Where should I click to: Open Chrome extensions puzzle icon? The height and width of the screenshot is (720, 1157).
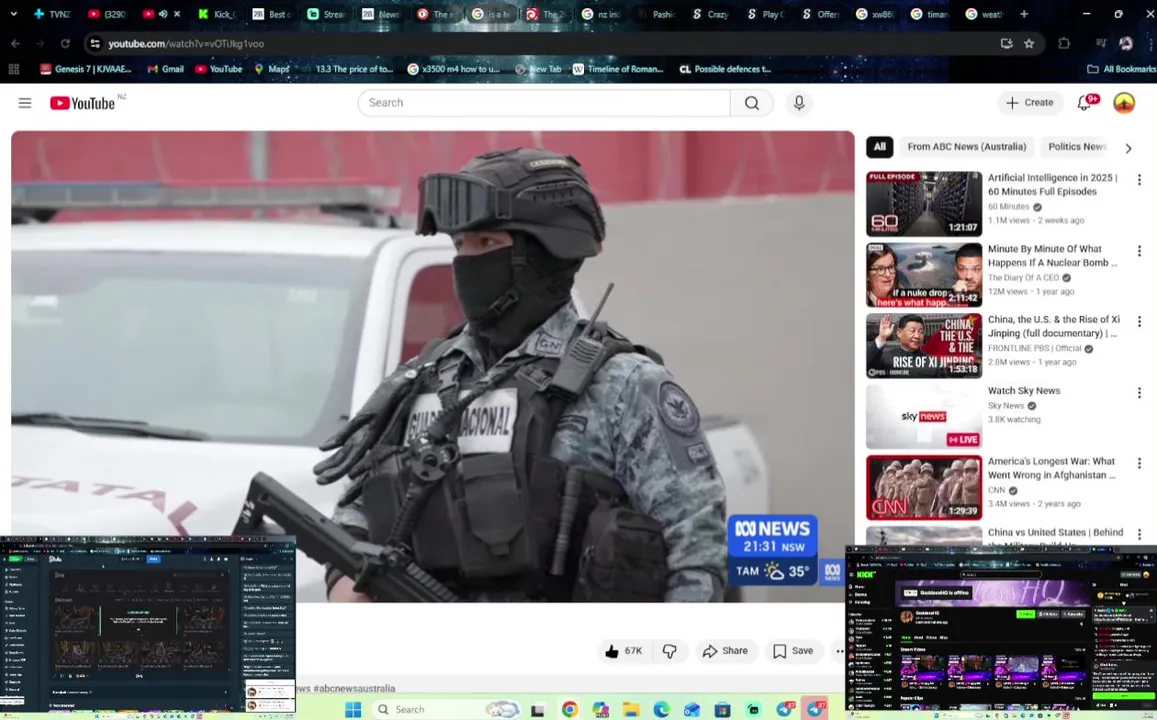[x=1063, y=44]
